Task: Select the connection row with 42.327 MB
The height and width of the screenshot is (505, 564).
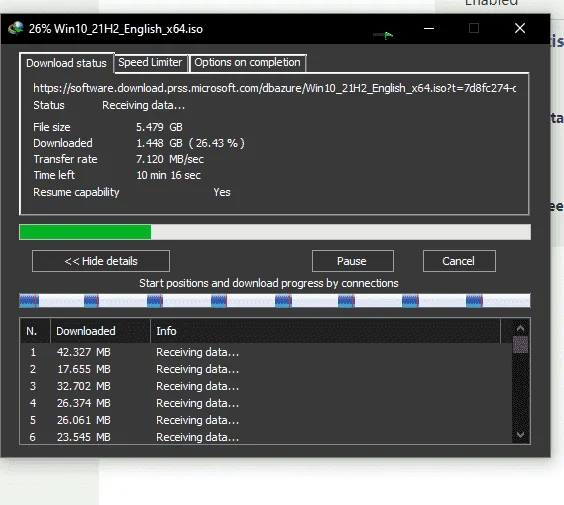Action: pos(266,352)
